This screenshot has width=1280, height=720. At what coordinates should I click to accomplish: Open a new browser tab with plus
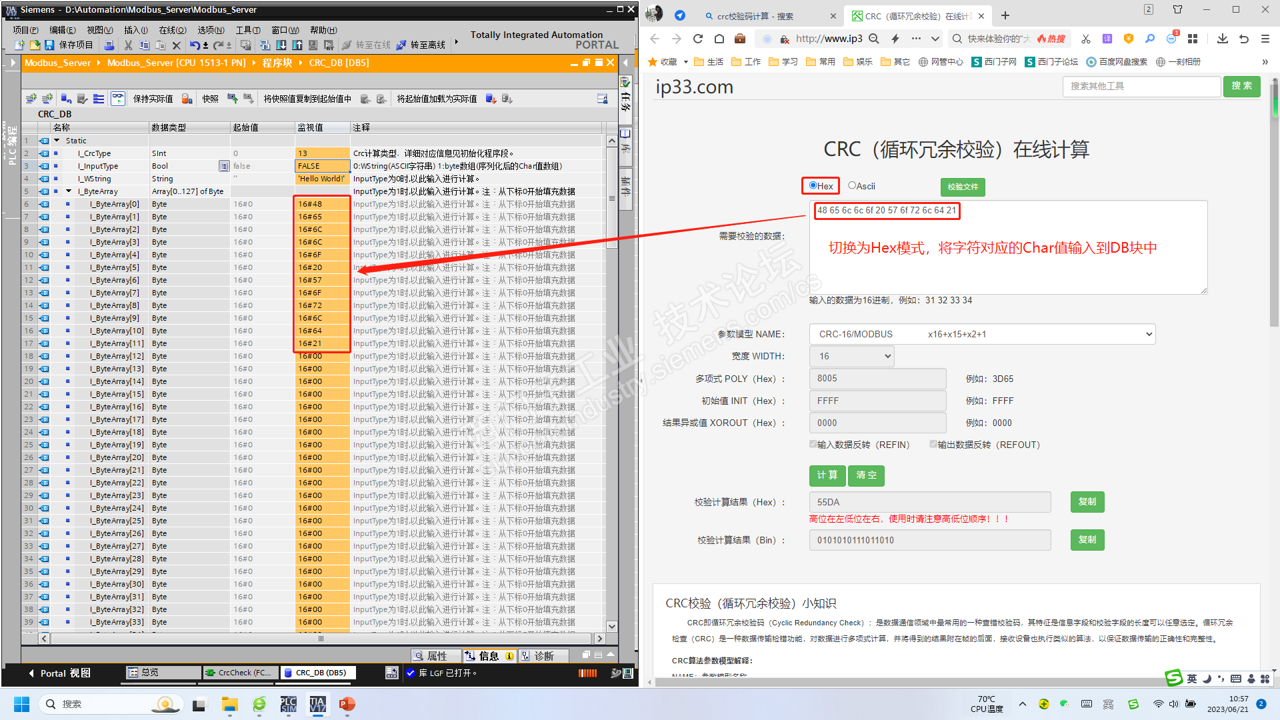[1005, 15]
